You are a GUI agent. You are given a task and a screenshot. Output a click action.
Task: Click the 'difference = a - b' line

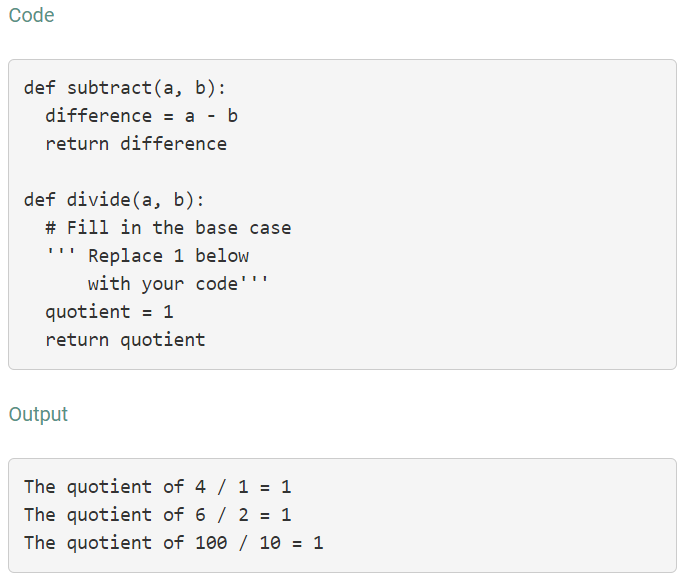pos(141,116)
